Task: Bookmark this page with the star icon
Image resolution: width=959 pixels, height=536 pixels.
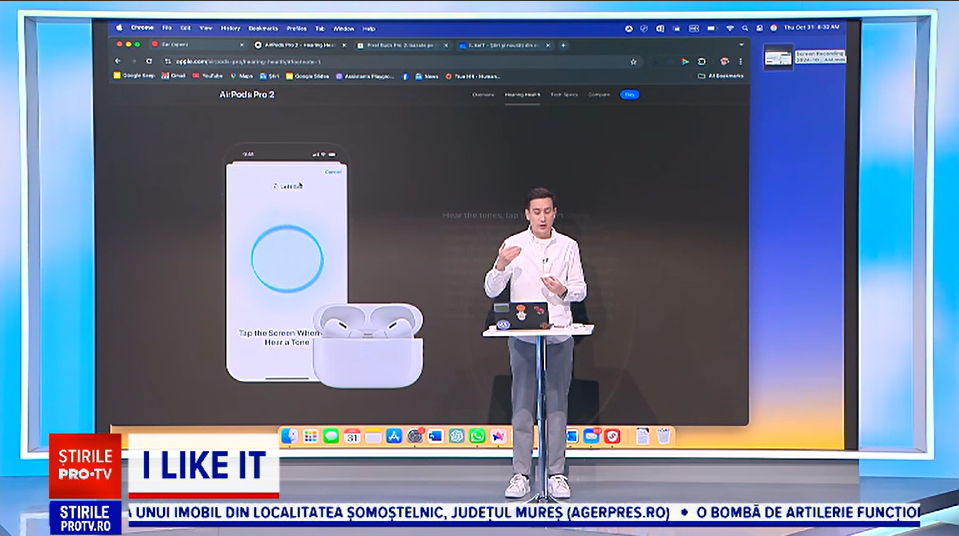Action: point(633,61)
